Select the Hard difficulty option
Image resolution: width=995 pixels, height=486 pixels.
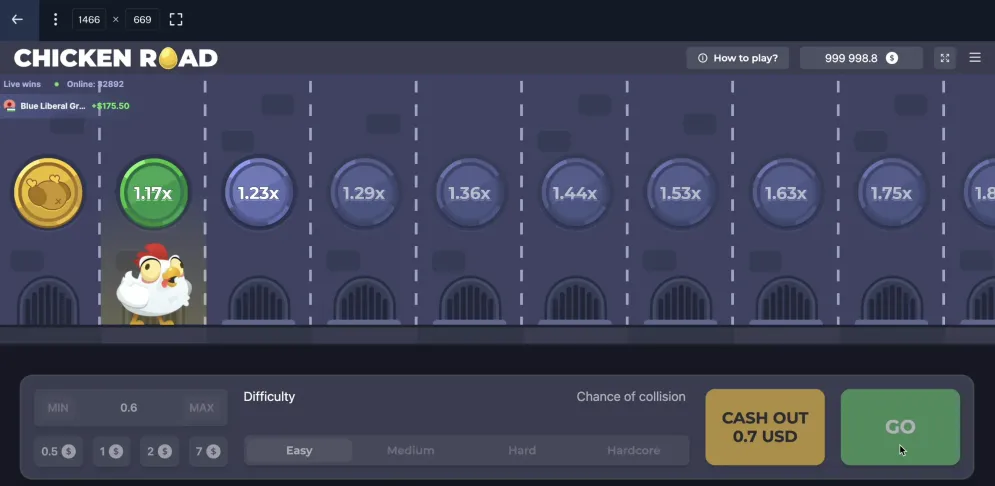522,450
